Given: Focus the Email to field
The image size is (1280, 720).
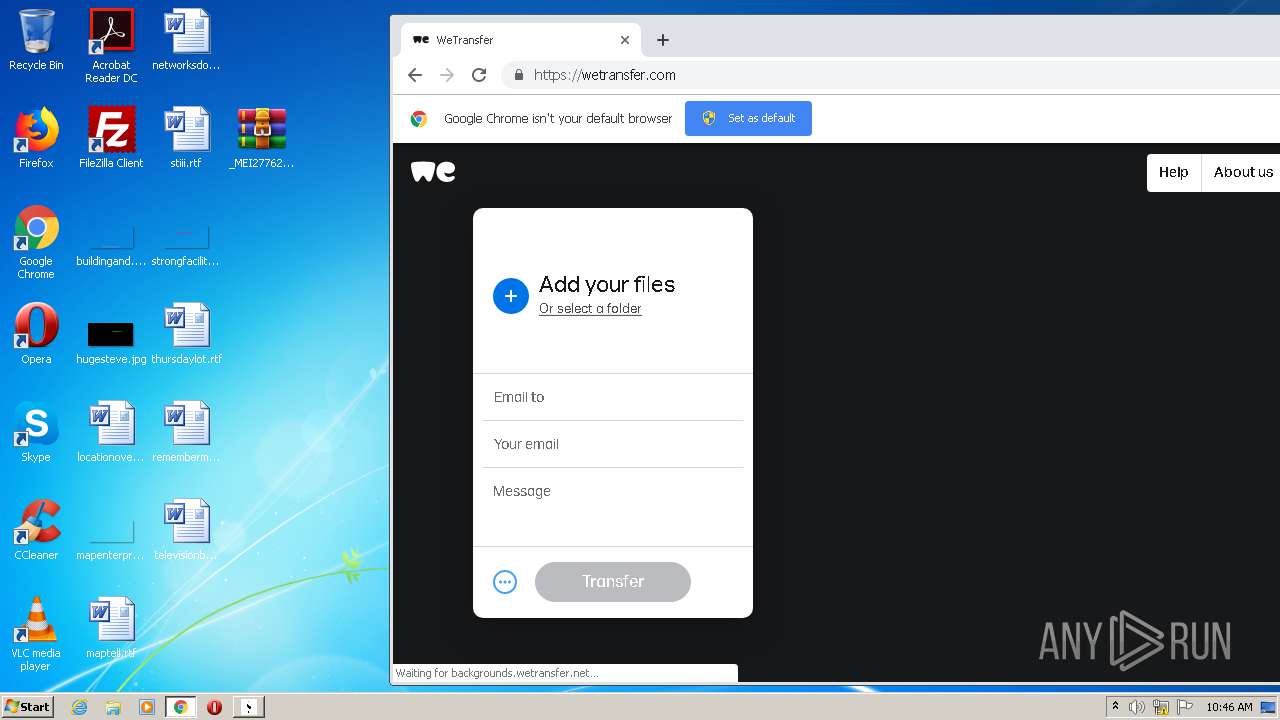Looking at the screenshot, I should click(x=613, y=397).
